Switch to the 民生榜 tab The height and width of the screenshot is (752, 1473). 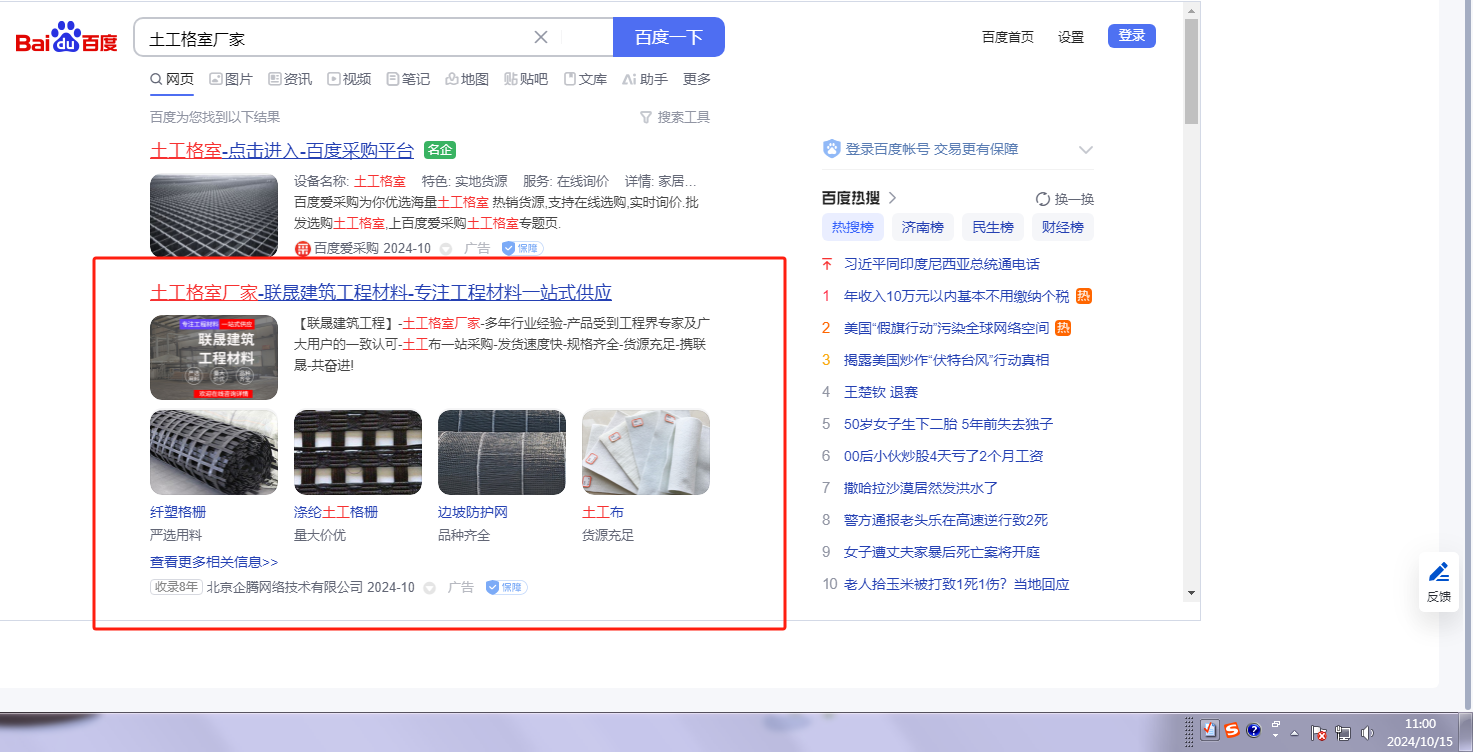click(993, 227)
